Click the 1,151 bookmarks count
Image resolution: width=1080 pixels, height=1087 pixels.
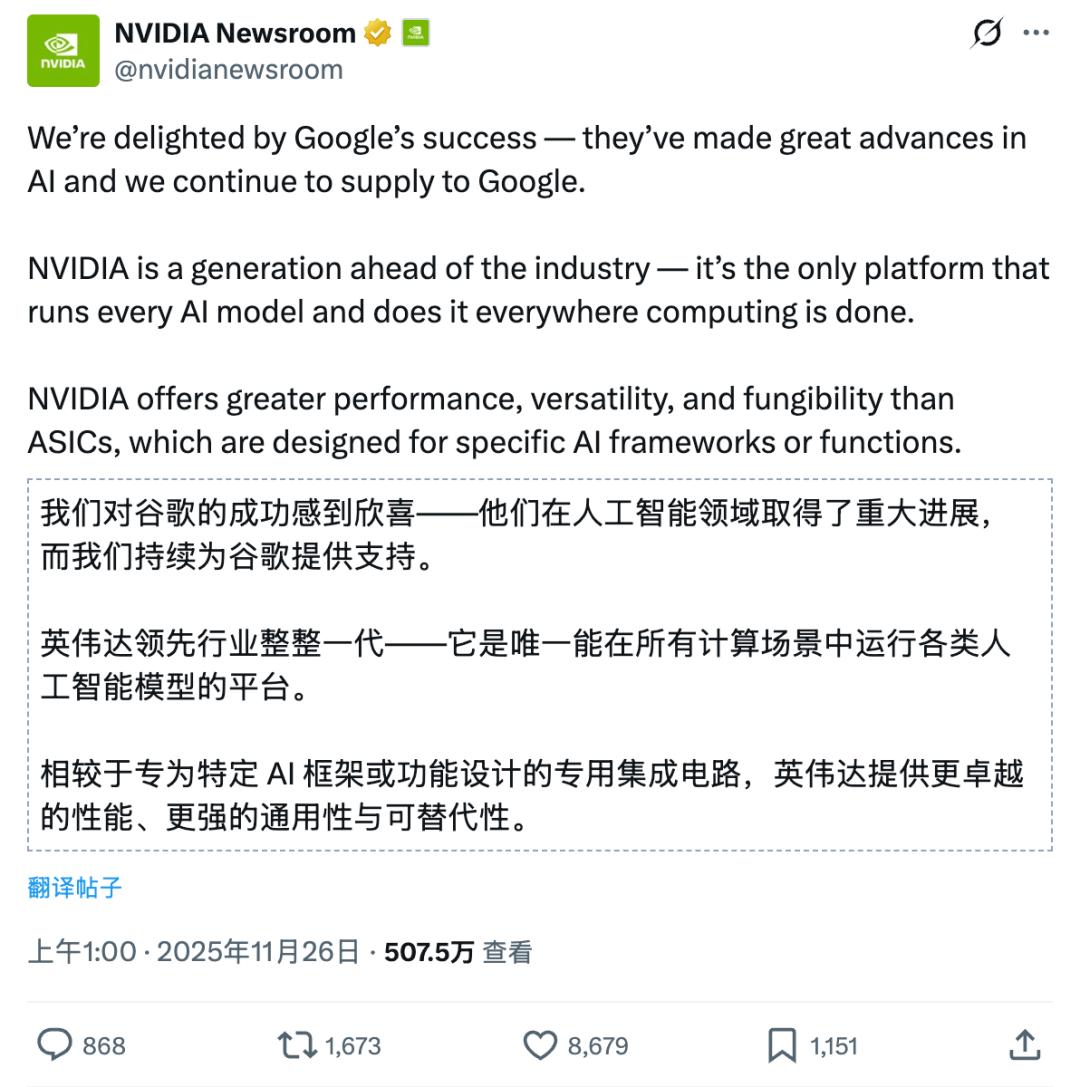[x=834, y=1047]
